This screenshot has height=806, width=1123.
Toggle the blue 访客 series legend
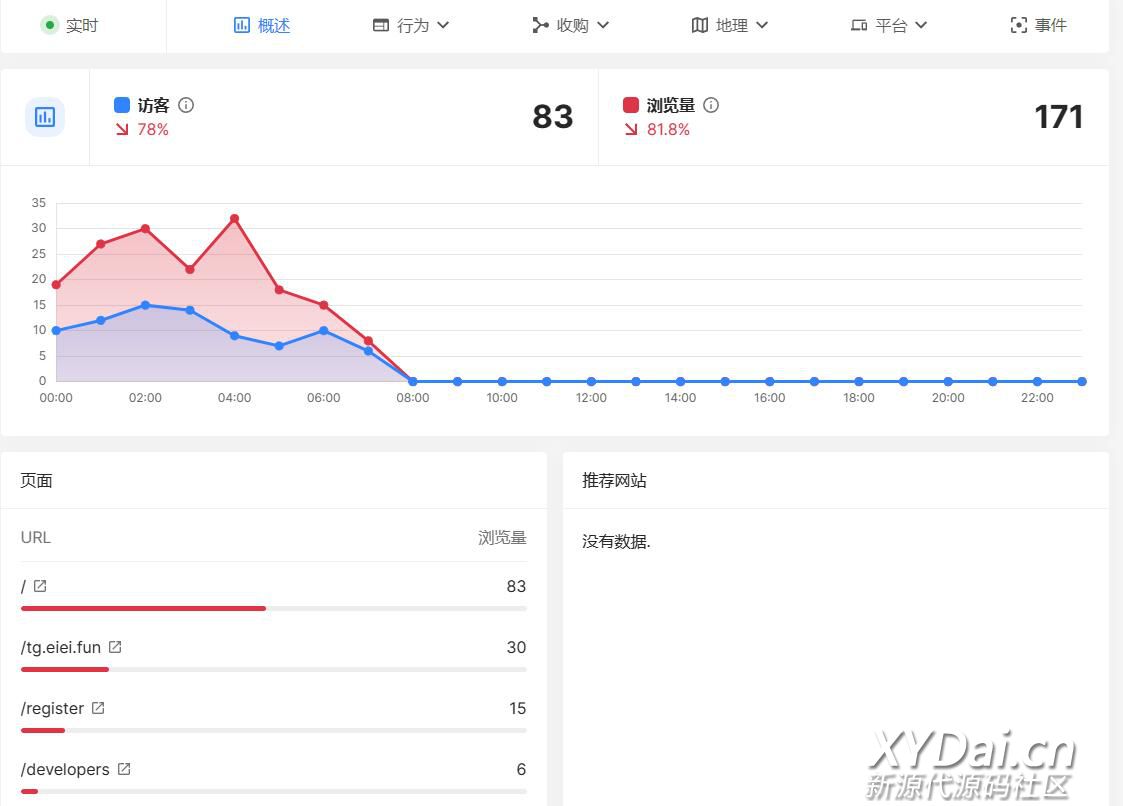tap(122, 105)
